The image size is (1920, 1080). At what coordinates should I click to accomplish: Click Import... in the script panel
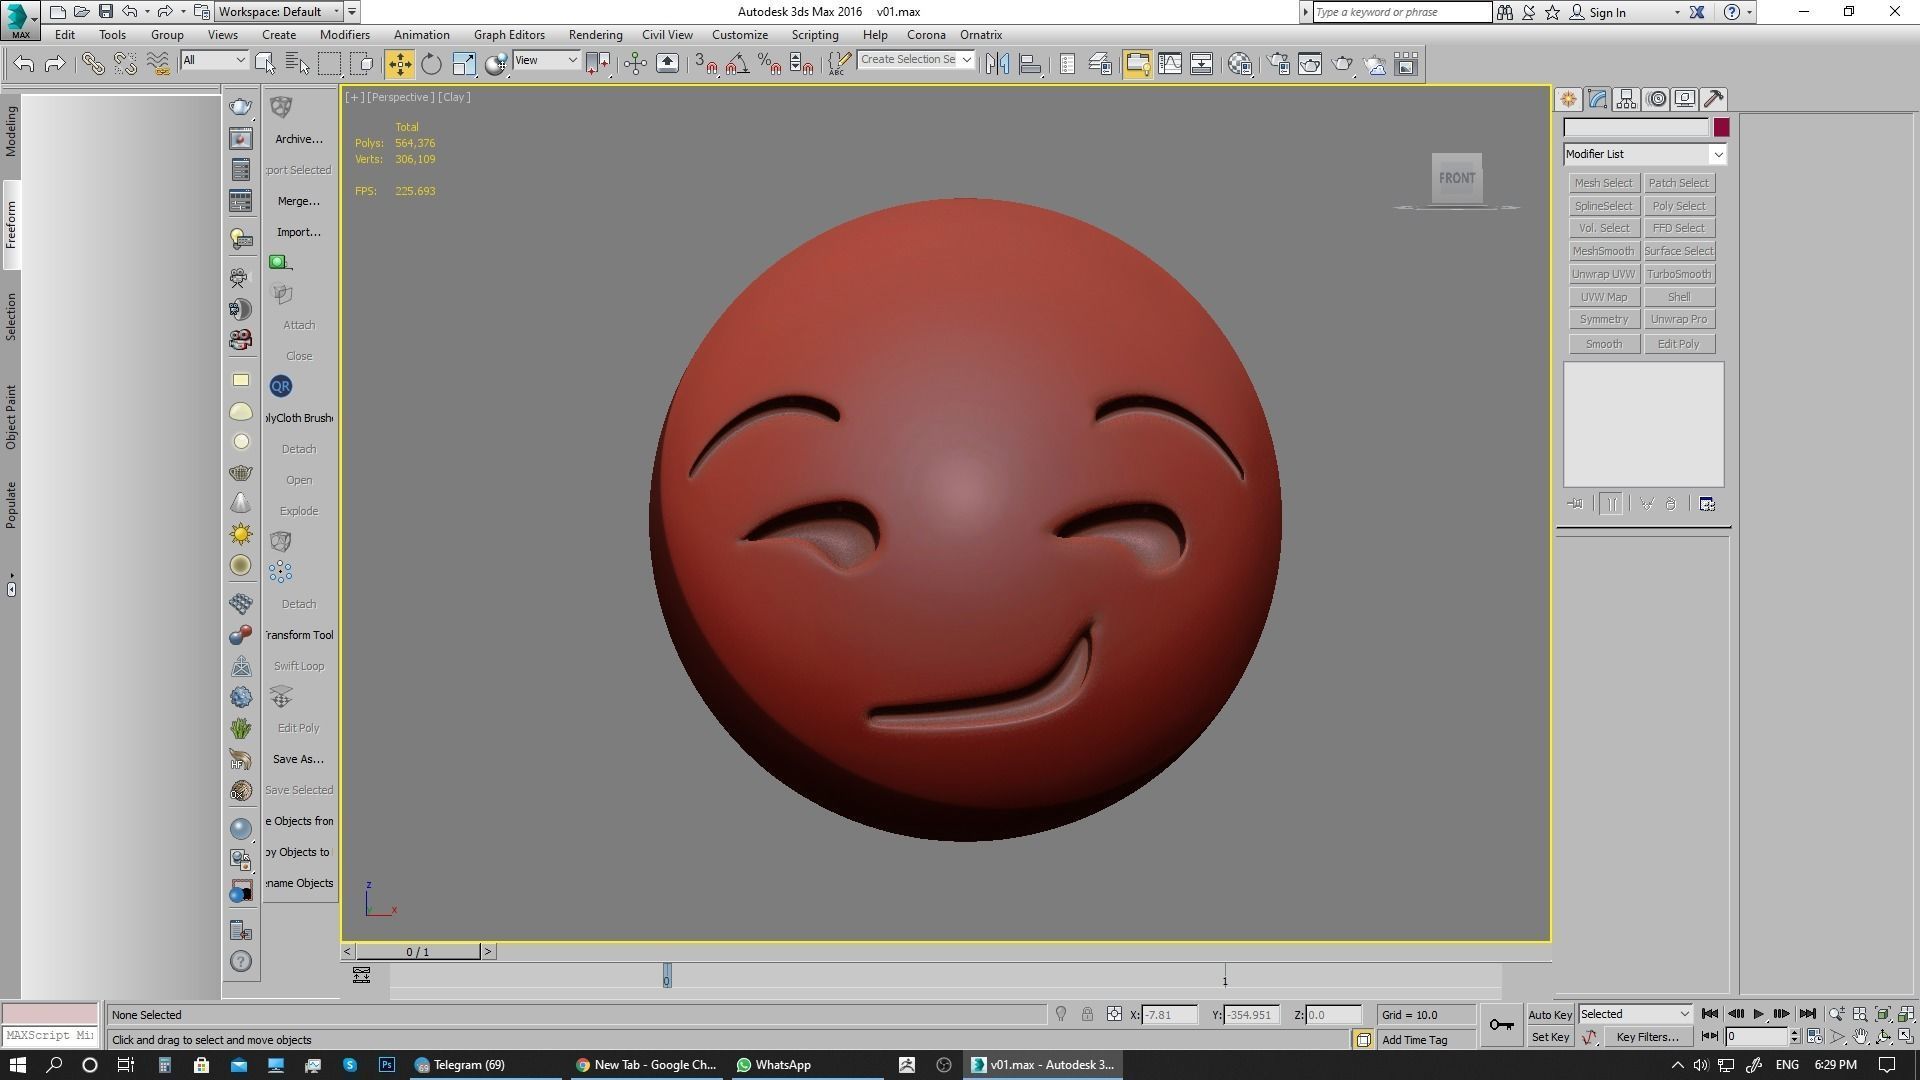click(x=299, y=232)
